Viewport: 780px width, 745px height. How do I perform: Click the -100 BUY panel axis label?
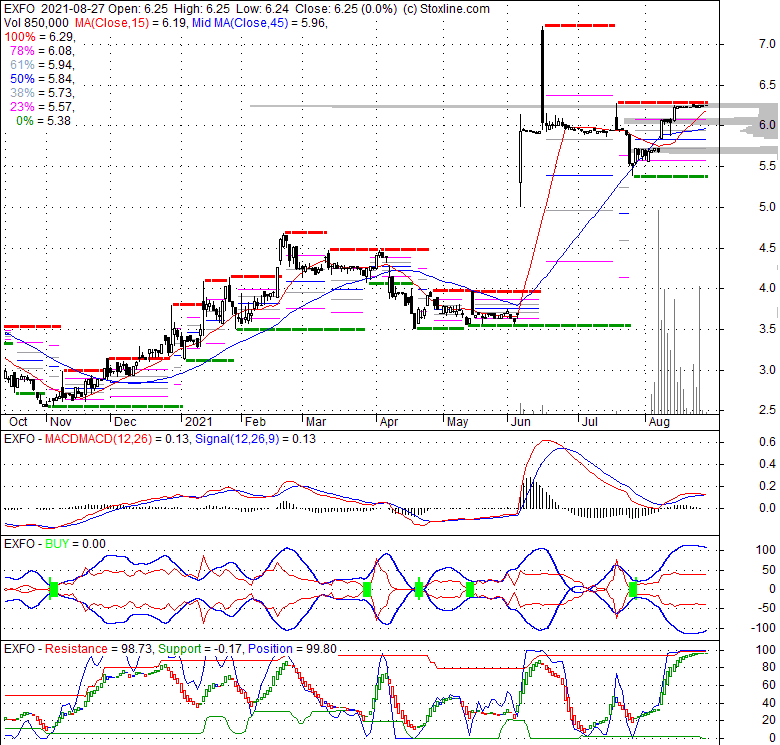pos(762,628)
